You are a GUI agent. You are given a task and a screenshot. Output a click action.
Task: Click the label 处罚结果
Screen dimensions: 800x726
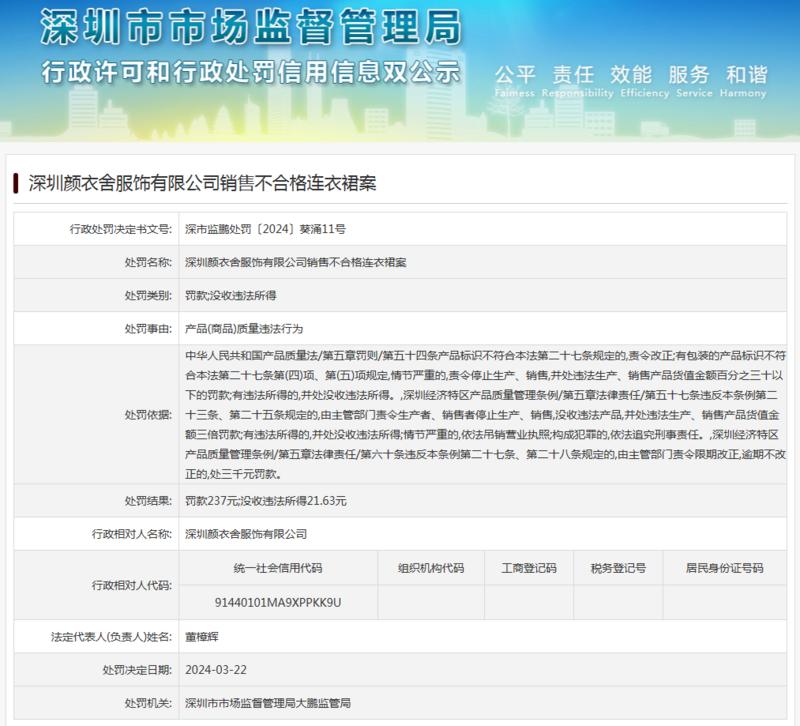coord(148,501)
